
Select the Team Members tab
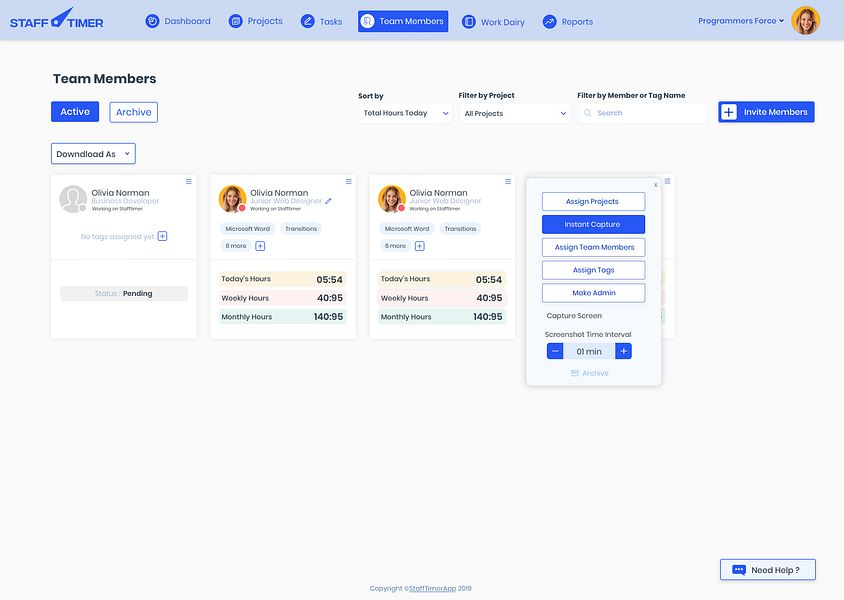point(403,21)
